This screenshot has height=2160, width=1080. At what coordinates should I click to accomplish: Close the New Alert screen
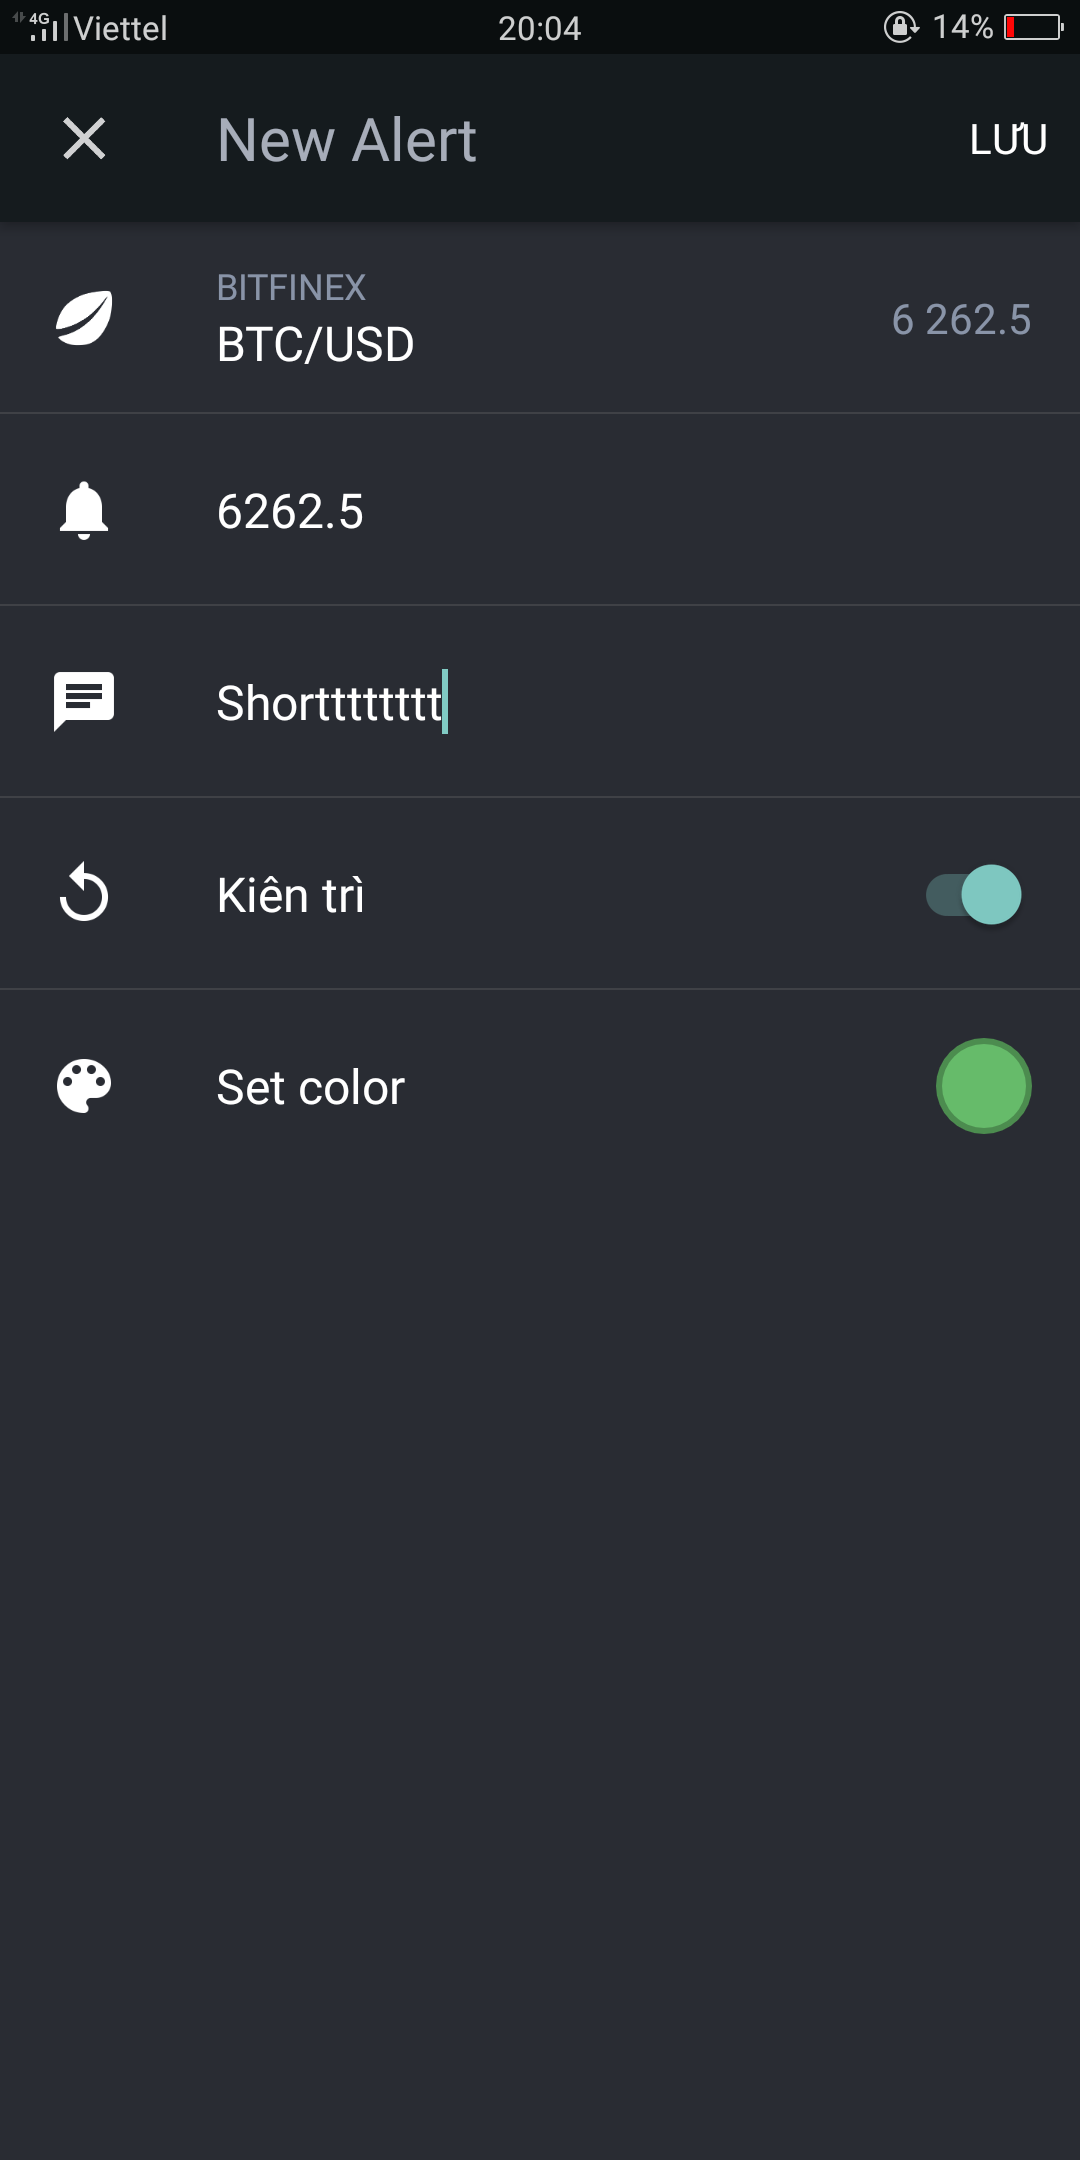(84, 138)
